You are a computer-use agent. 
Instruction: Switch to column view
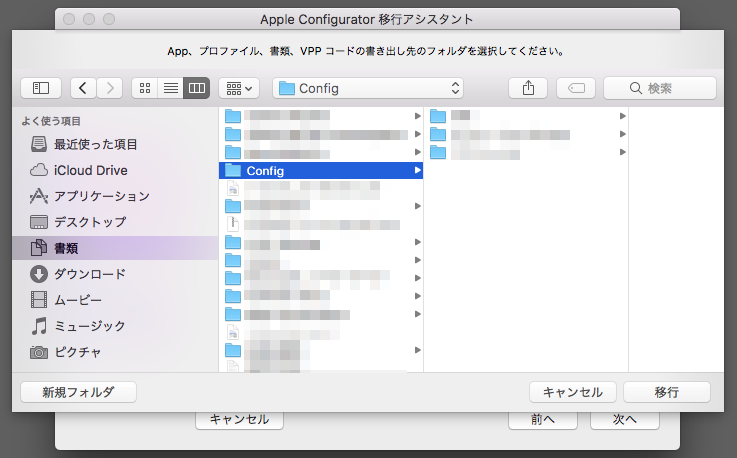click(x=196, y=88)
